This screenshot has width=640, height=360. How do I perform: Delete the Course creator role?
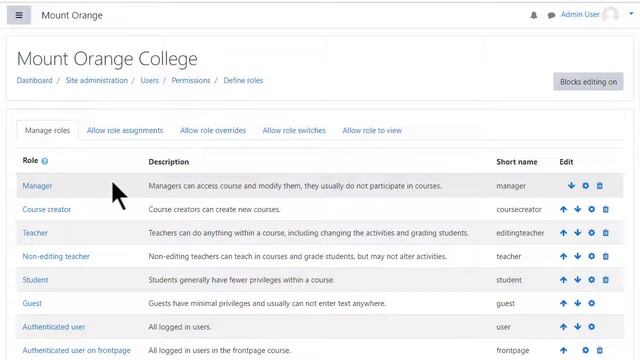[606, 209]
